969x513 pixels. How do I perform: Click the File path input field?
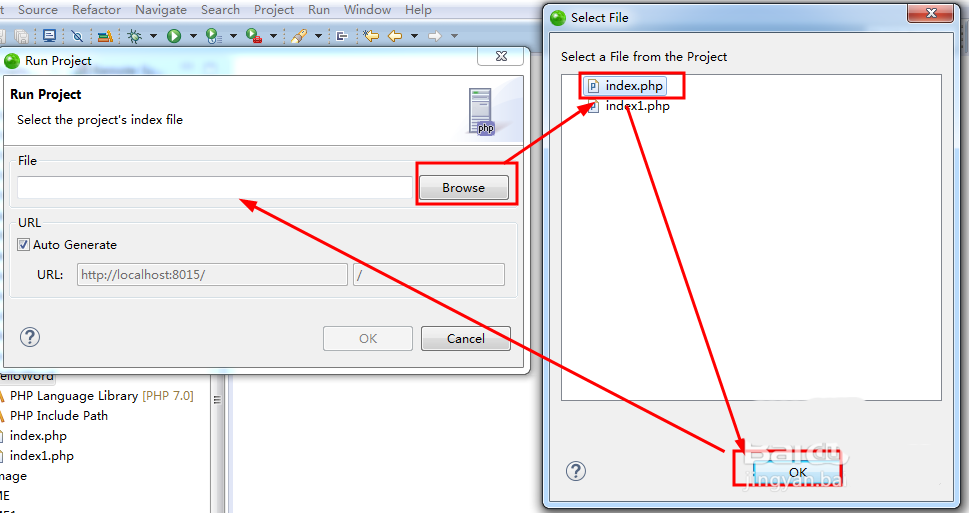[214, 187]
